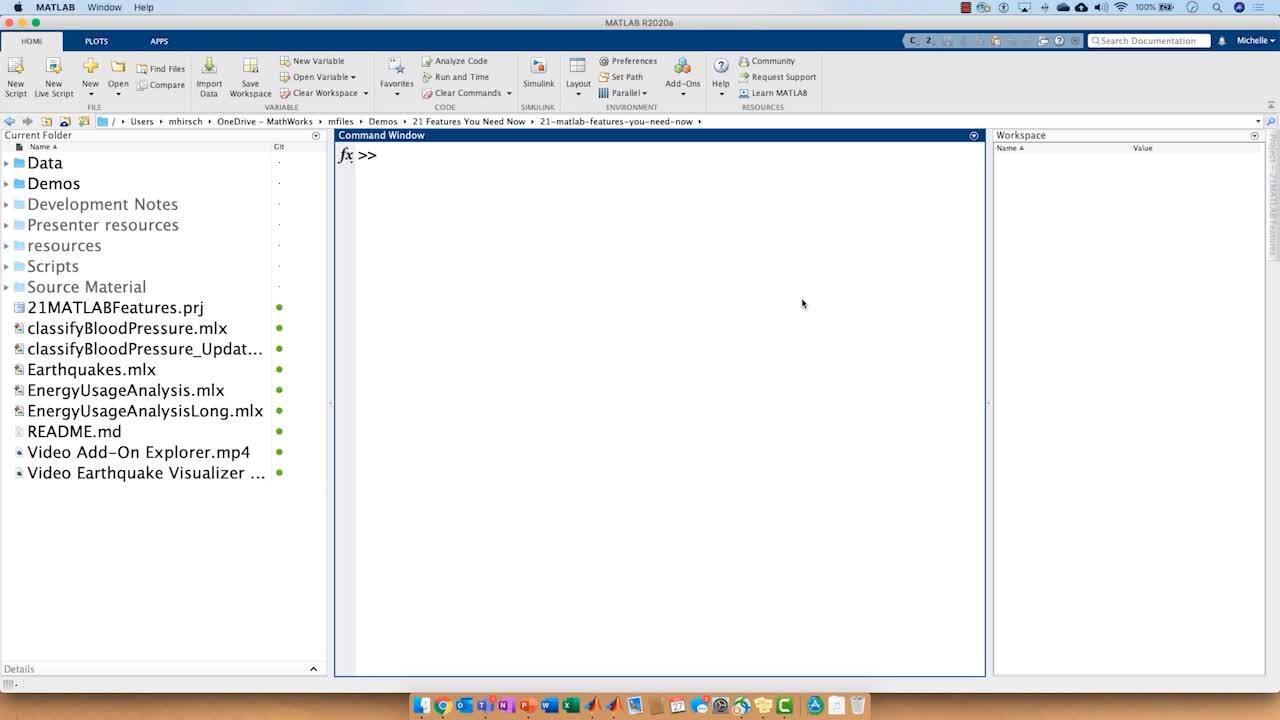
Task: Click the Search Documentation field
Action: click(x=1149, y=41)
